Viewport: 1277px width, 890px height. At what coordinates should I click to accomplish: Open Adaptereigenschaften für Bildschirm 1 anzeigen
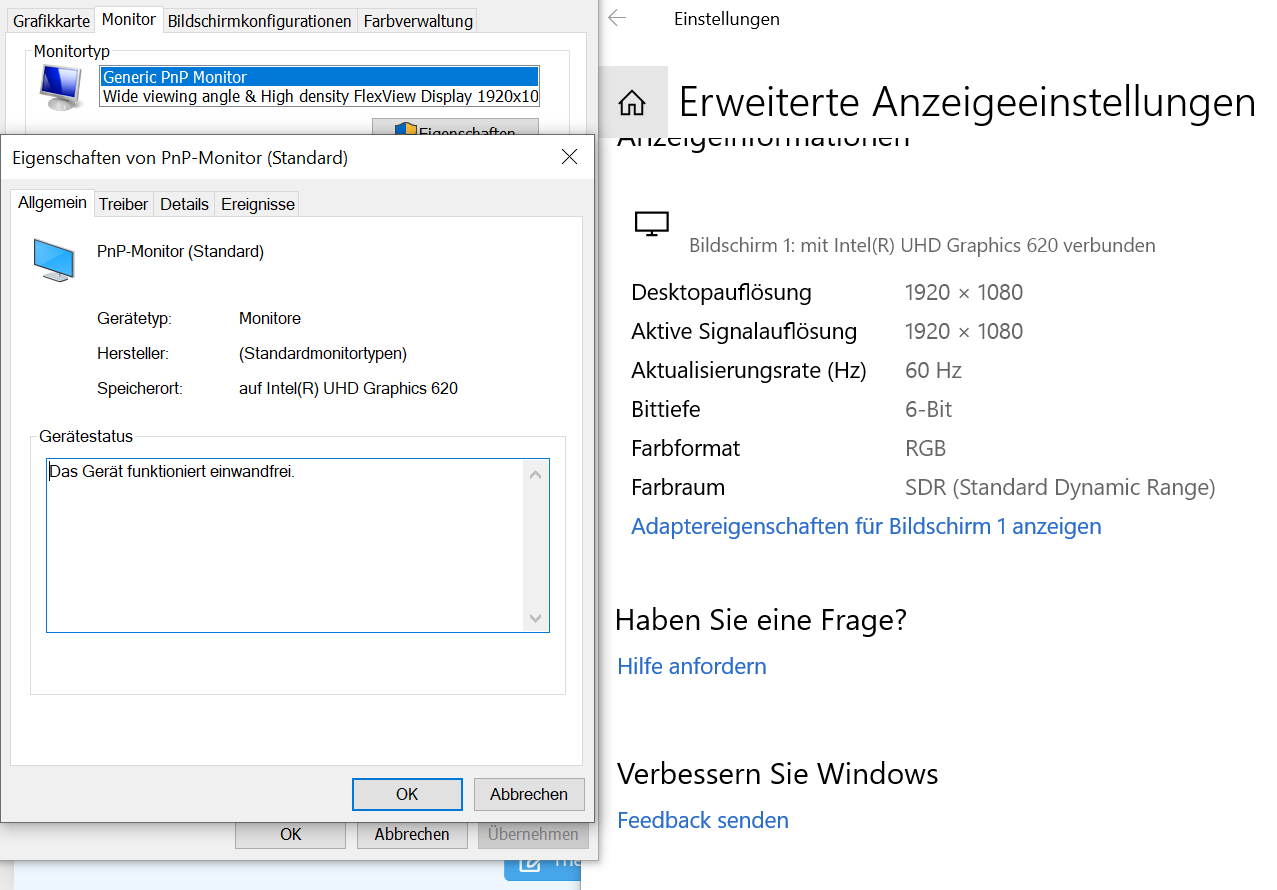[866, 526]
